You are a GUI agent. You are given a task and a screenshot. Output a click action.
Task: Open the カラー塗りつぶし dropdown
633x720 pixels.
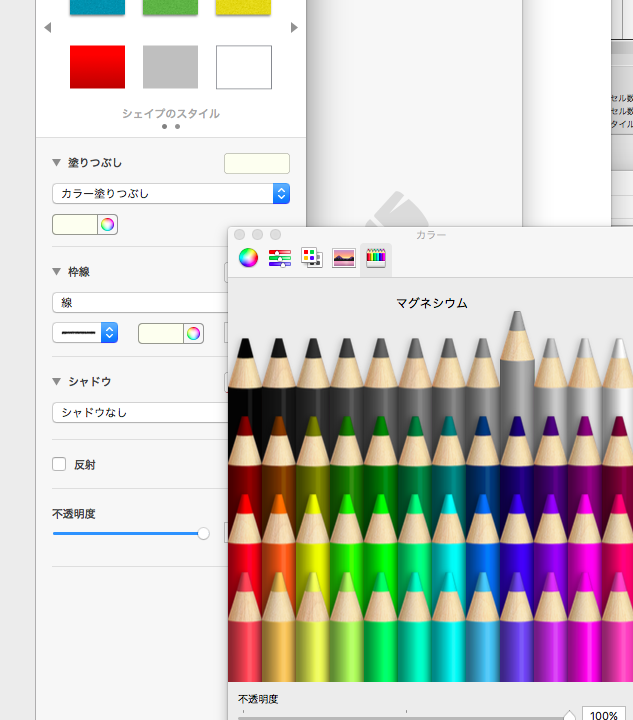click(x=170, y=193)
